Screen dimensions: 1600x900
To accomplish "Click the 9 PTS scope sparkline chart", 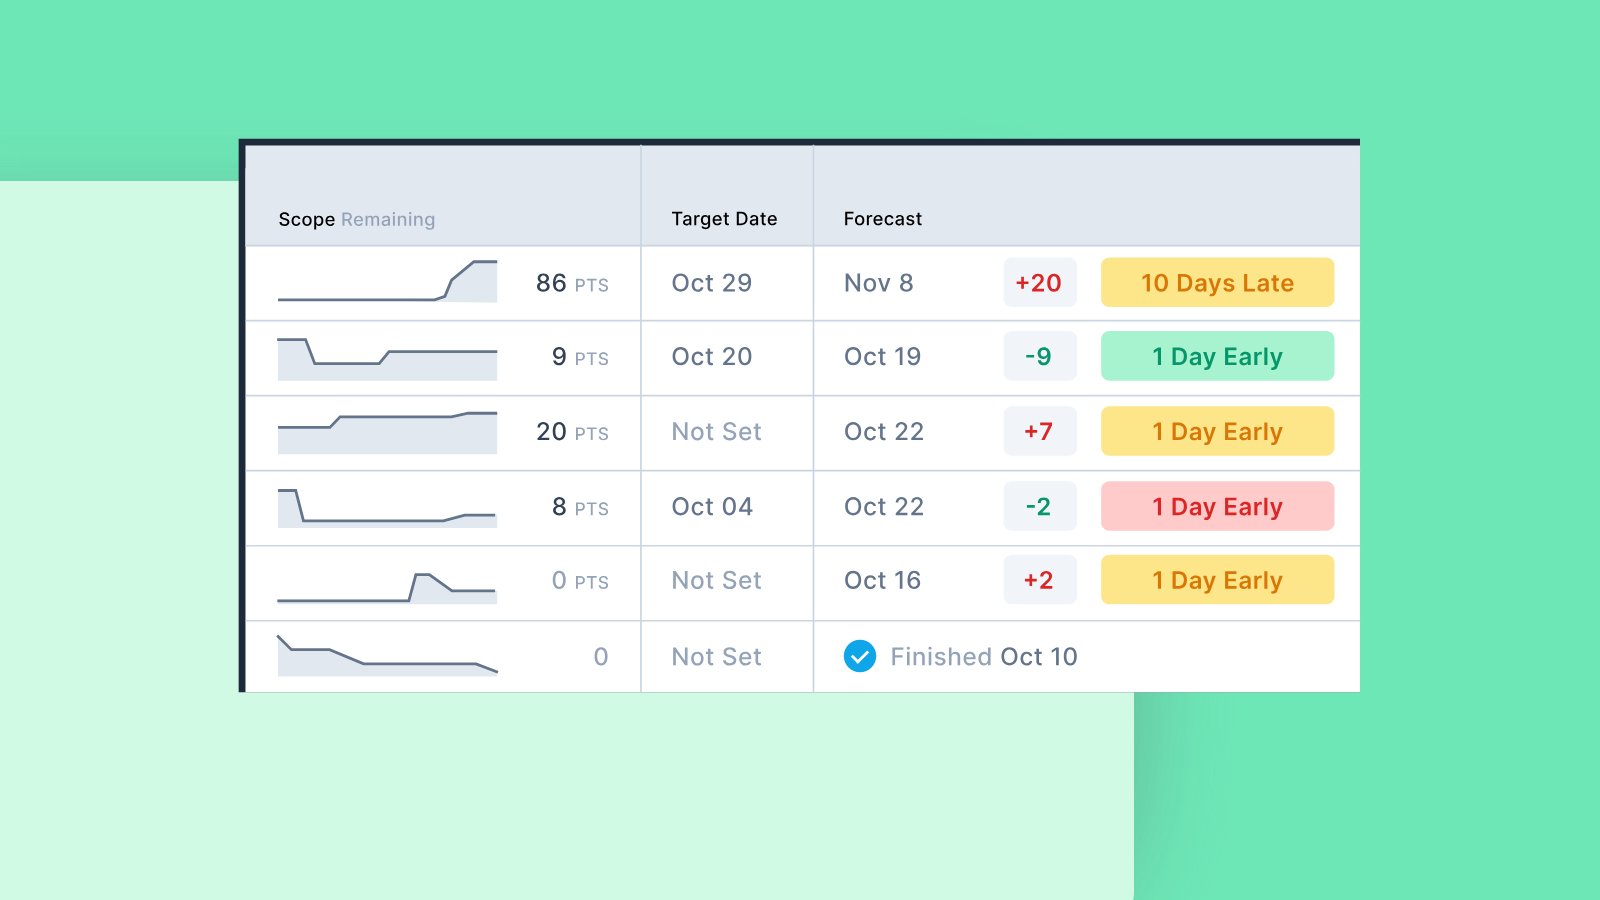I will click(x=387, y=358).
